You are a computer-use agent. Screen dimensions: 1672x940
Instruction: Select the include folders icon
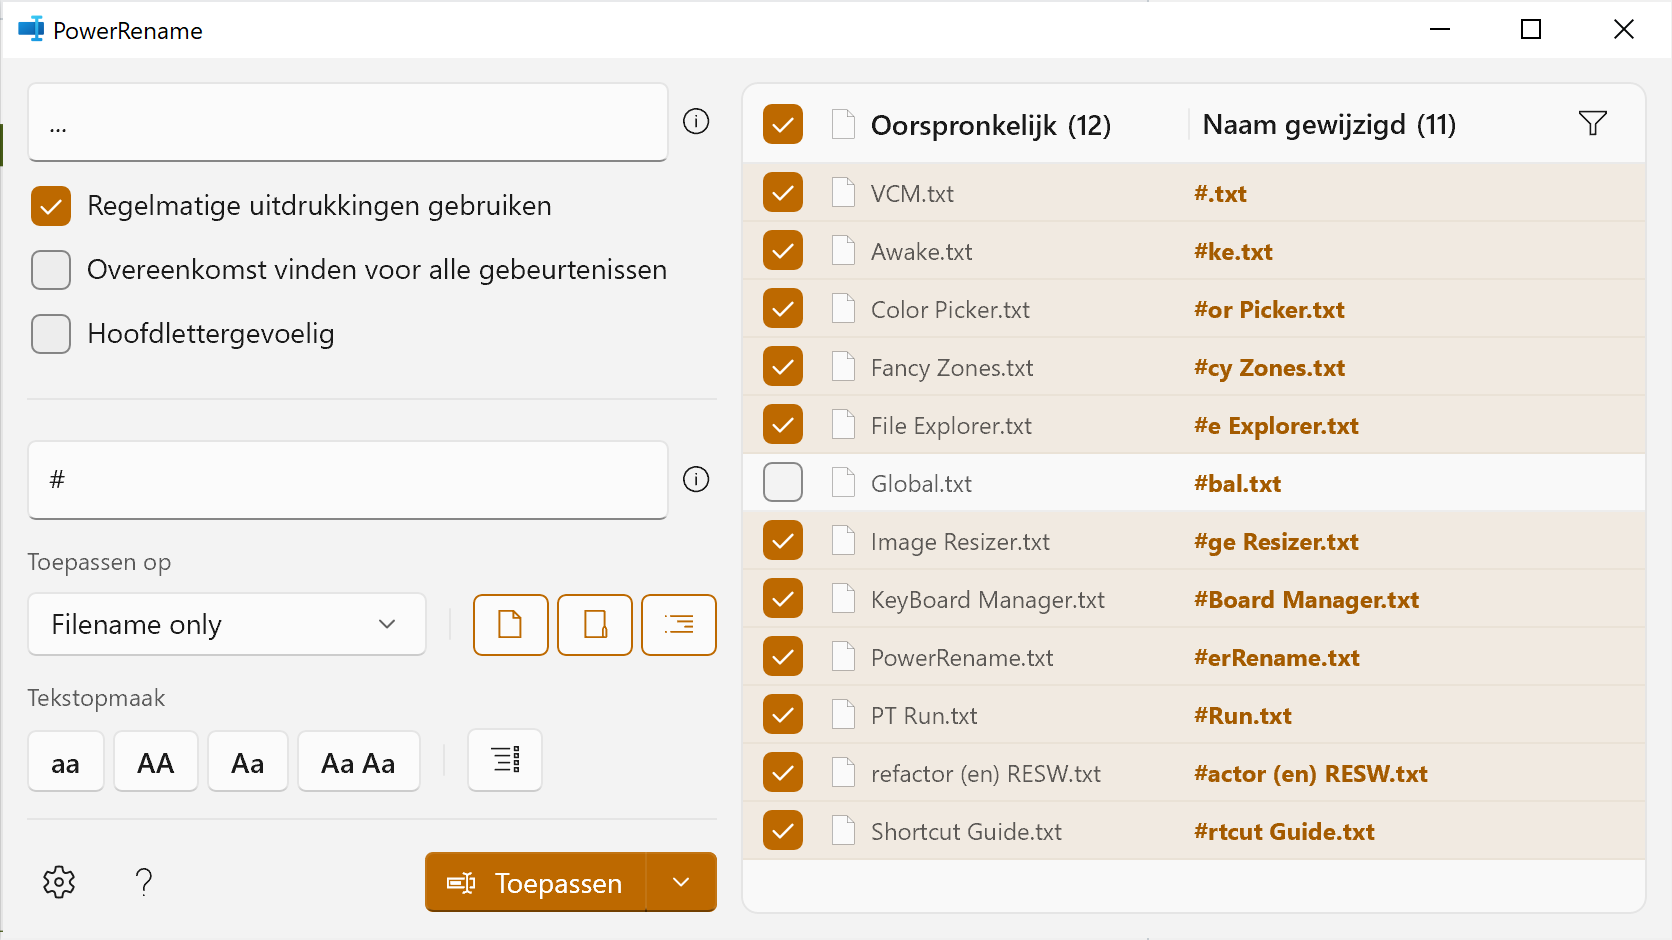coord(594,624)
